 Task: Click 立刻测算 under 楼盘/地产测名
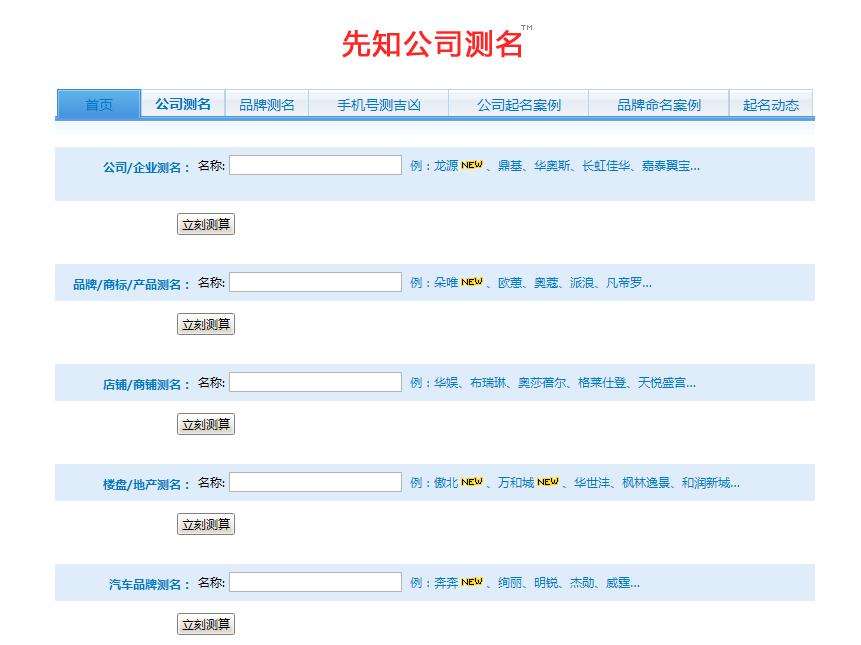(x=206, y=524)
